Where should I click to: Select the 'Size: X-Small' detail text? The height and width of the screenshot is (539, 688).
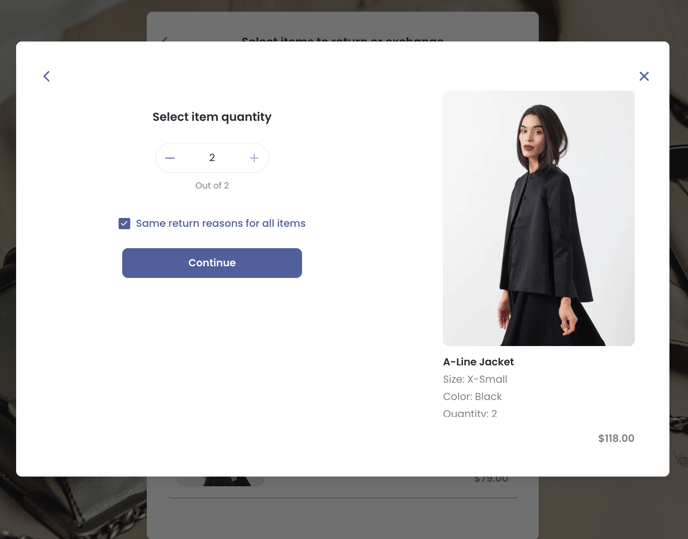pyautogui.click(x=475, y=380)
